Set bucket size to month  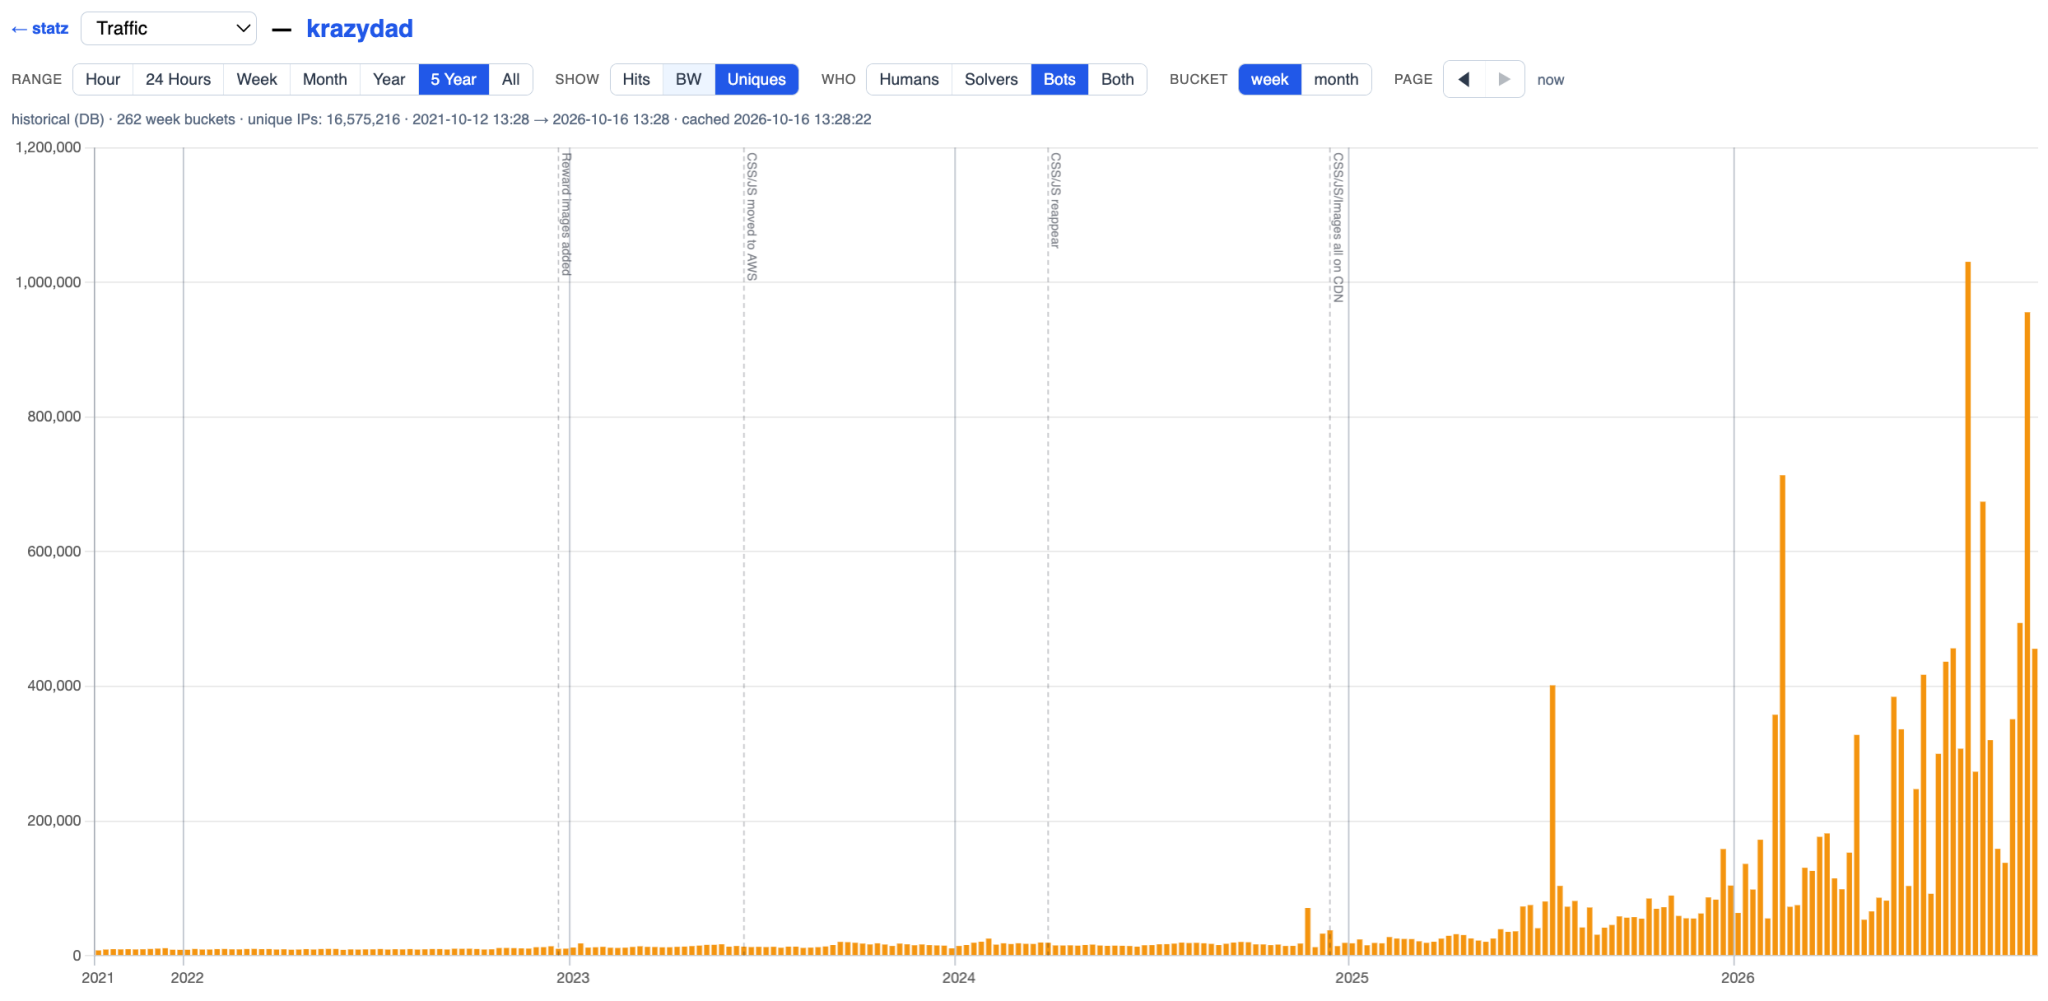tap(1336, 80)
